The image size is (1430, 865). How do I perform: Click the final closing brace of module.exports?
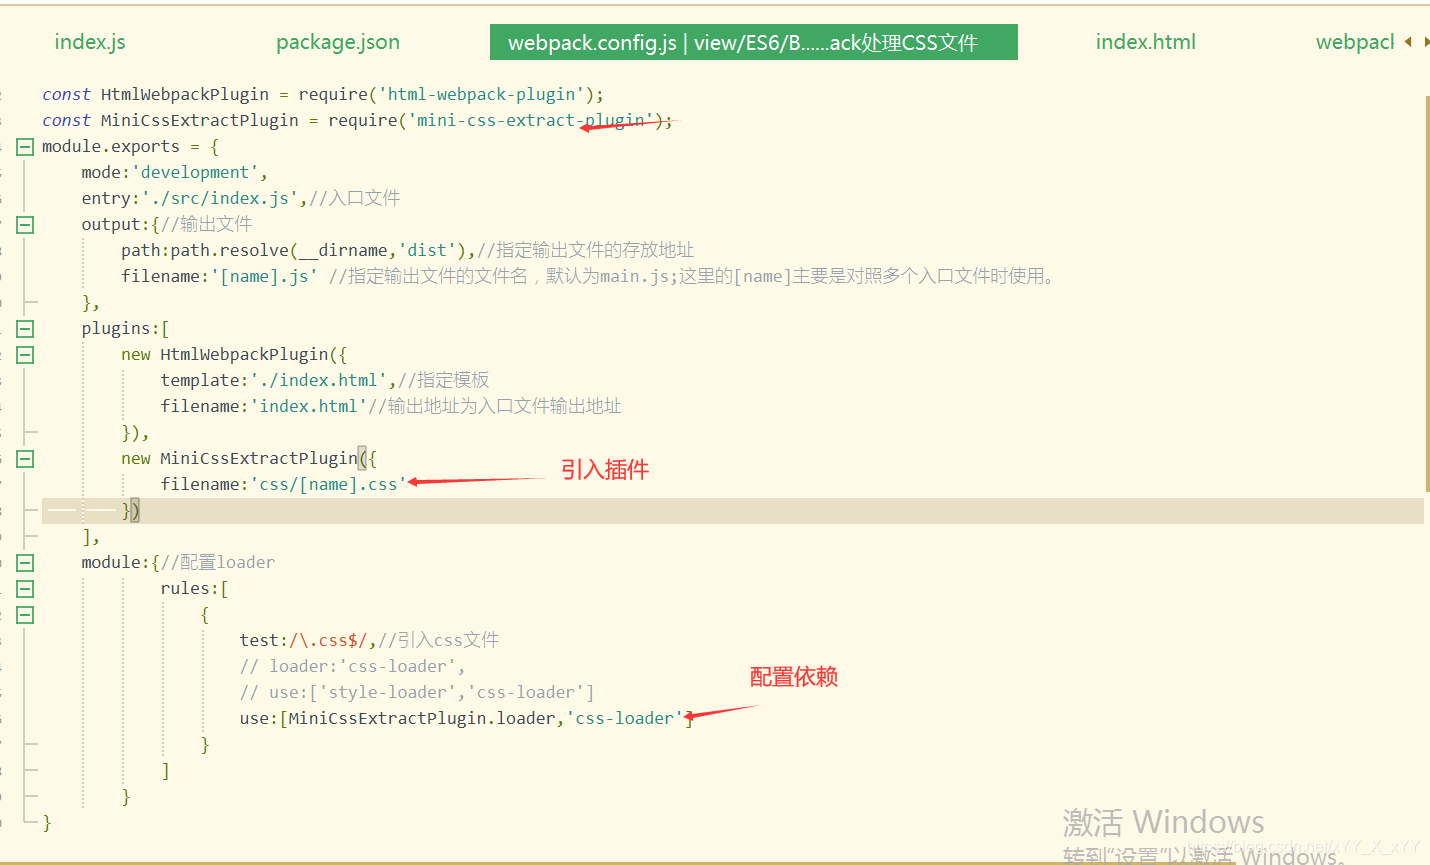pos(46,822)
